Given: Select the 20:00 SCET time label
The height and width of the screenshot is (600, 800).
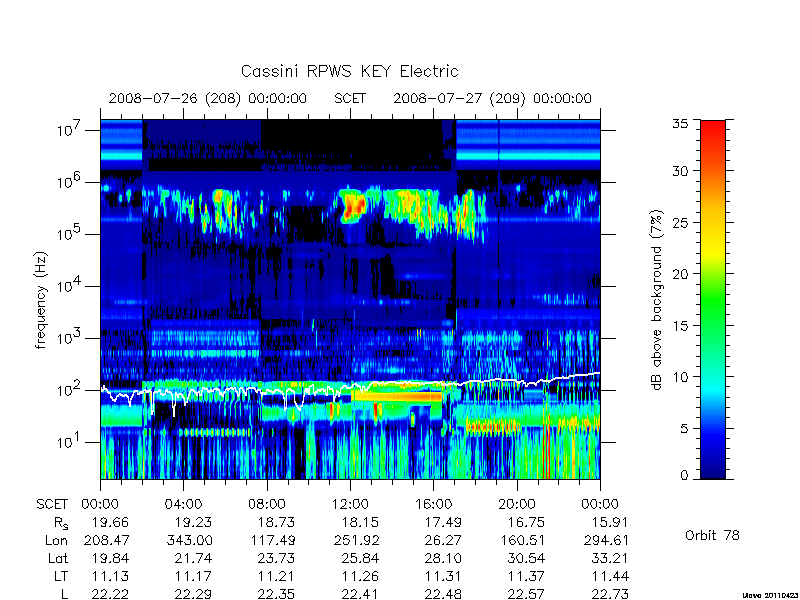Looking at the screenshot, I should coord(517,505).
